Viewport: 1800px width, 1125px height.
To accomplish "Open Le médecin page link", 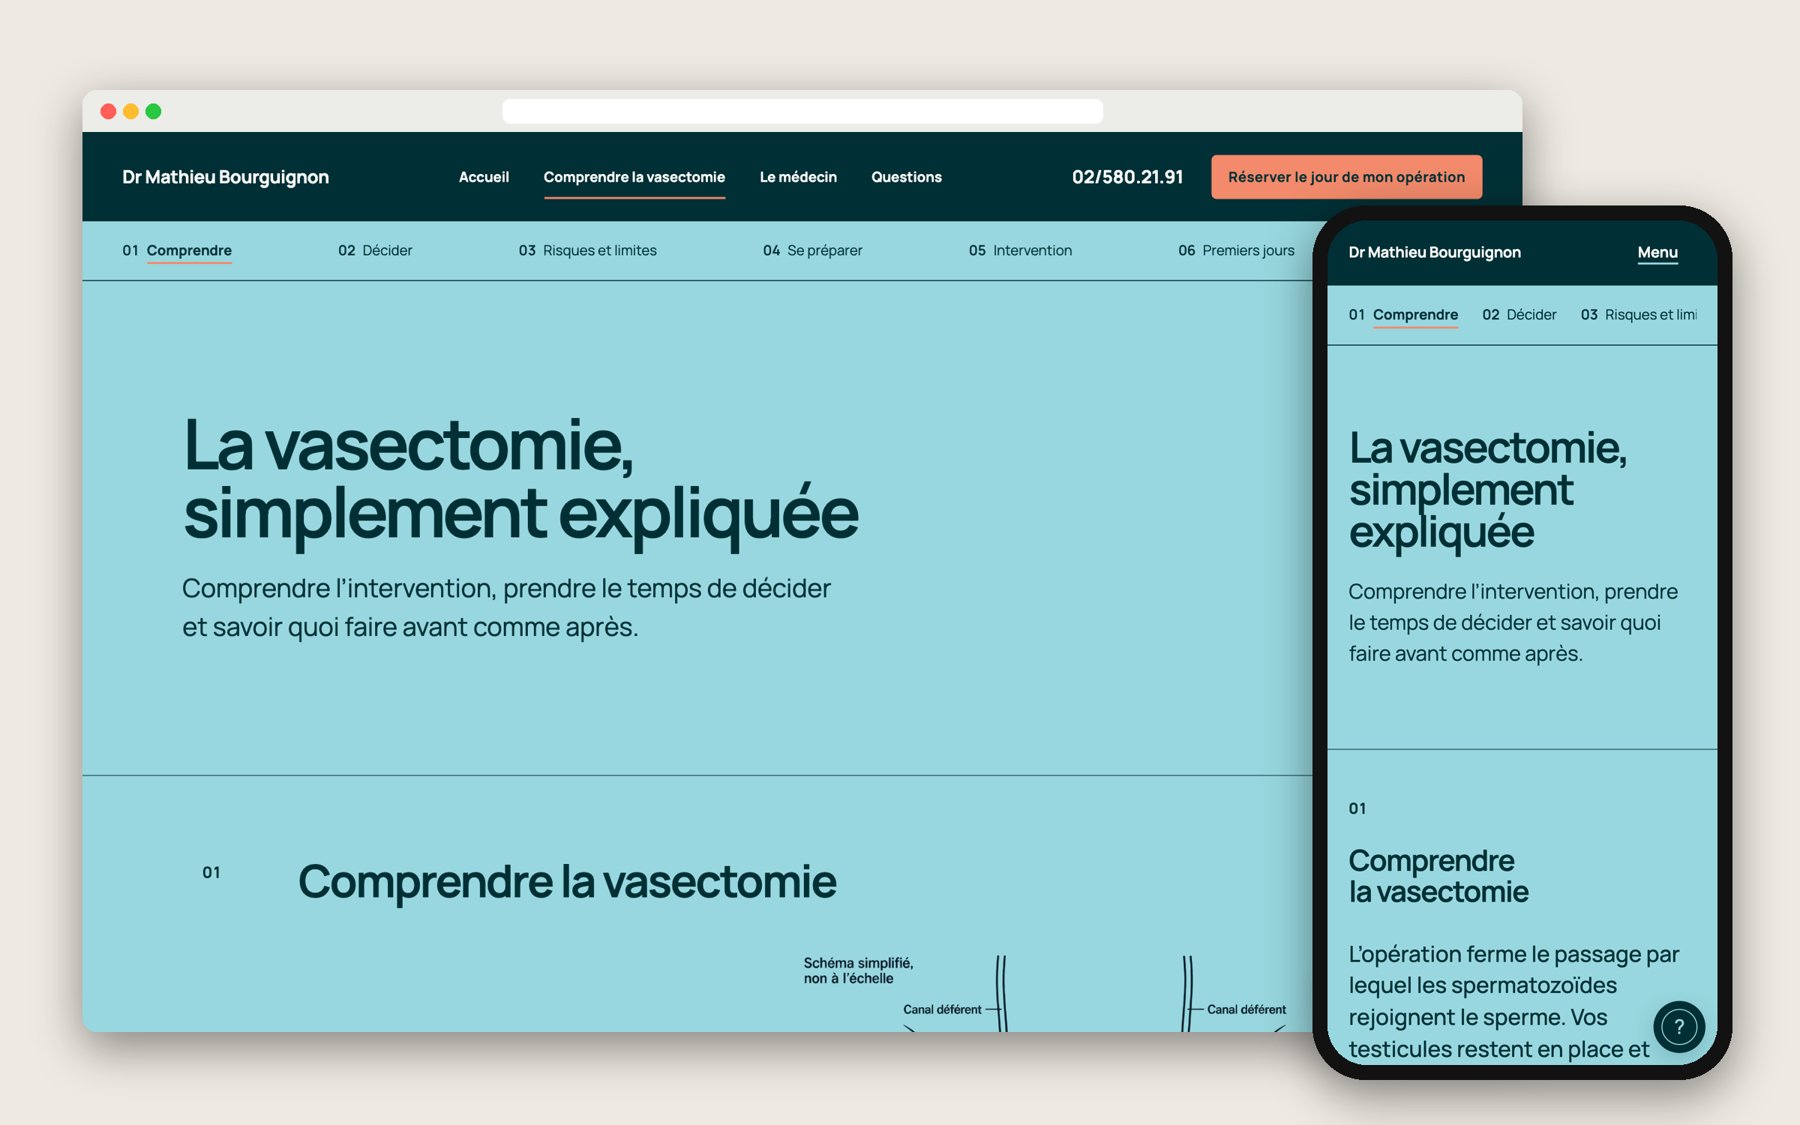I will [x=798, y=177].
